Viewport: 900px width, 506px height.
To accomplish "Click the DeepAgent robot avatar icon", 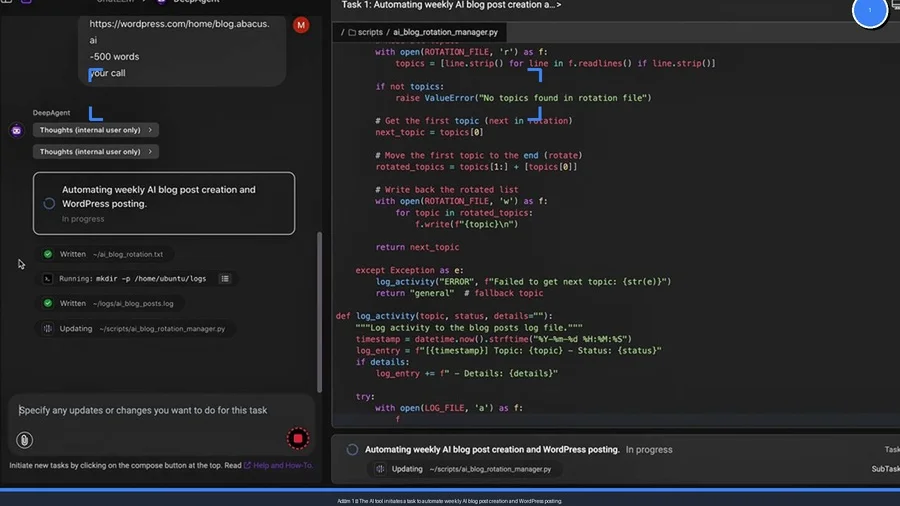I will point(16,130).
